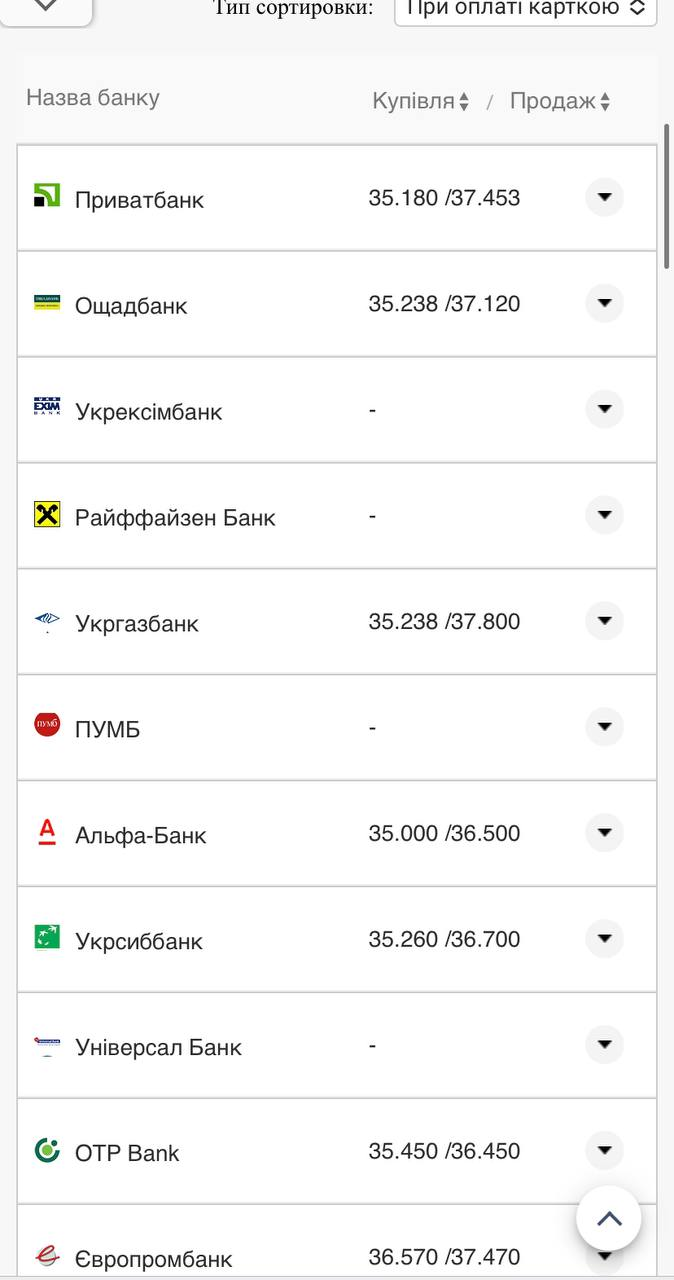Viewport: 674px width, 1280px height.
Task: Expand the Альфа-Банк row arrow
Action: [604, 833]
